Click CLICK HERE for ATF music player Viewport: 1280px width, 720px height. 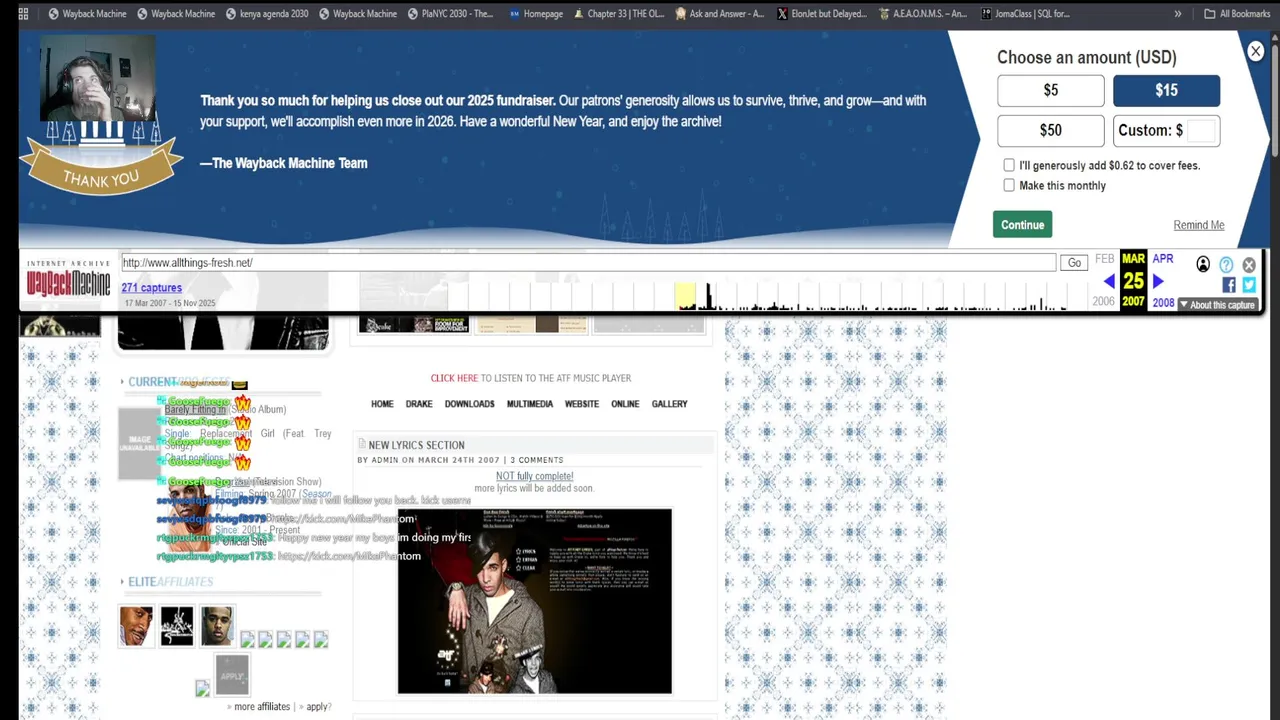pyautogui.click(x=454, y=378)
